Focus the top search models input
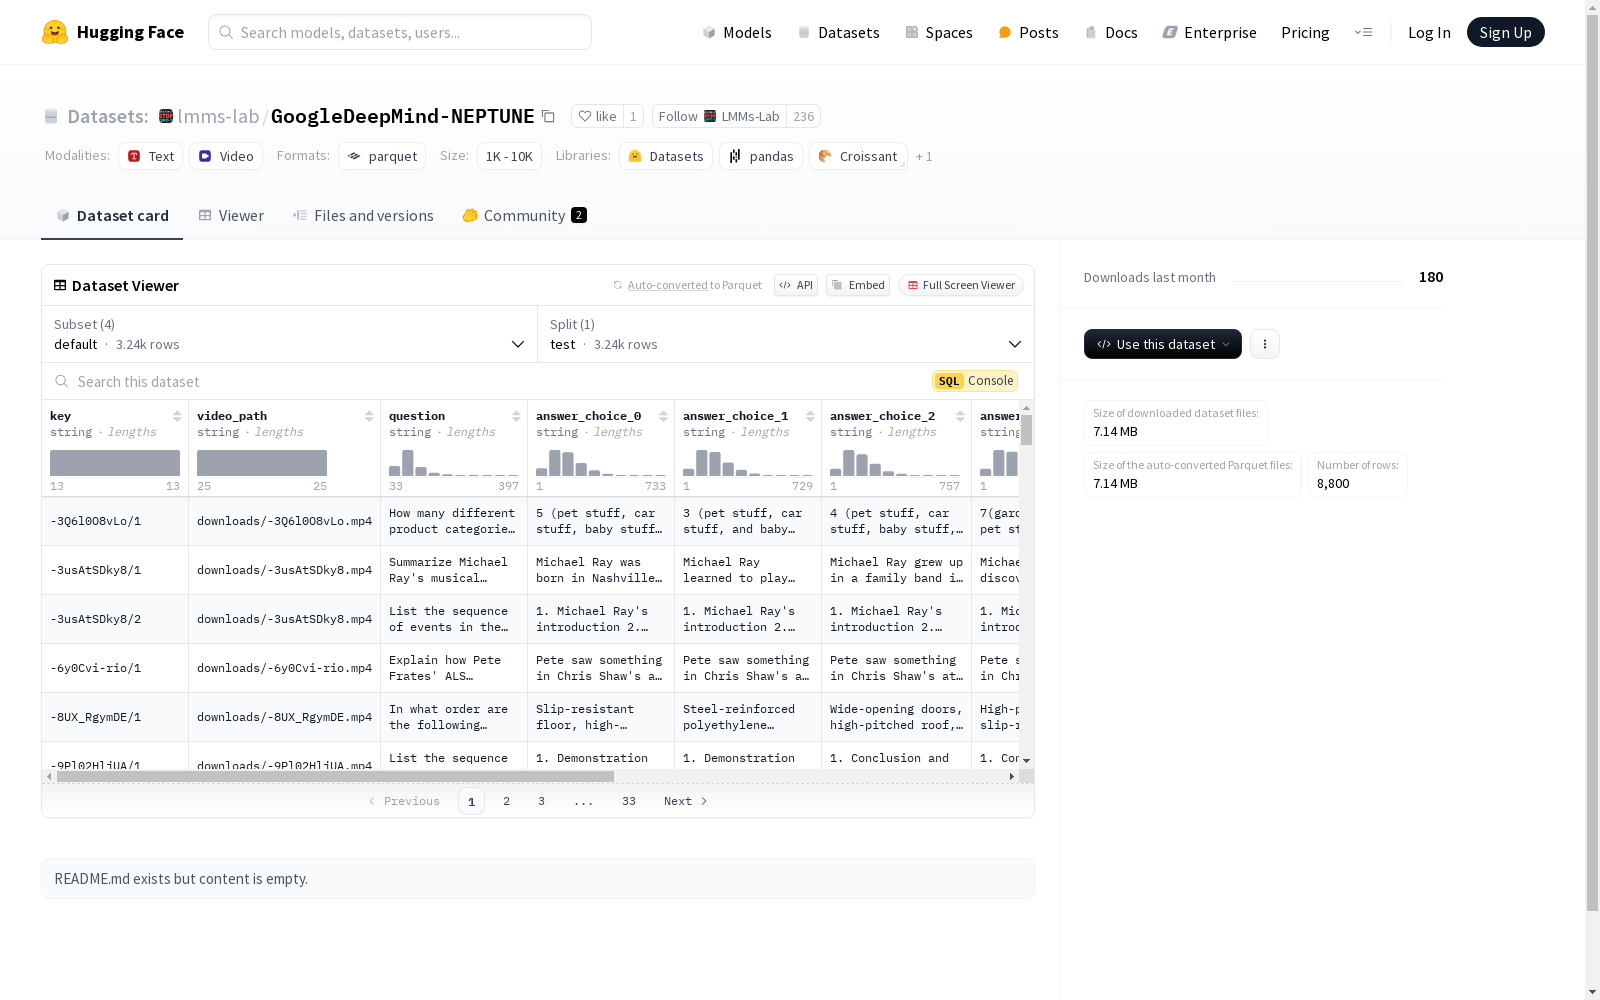 click(x=400, y=32)
